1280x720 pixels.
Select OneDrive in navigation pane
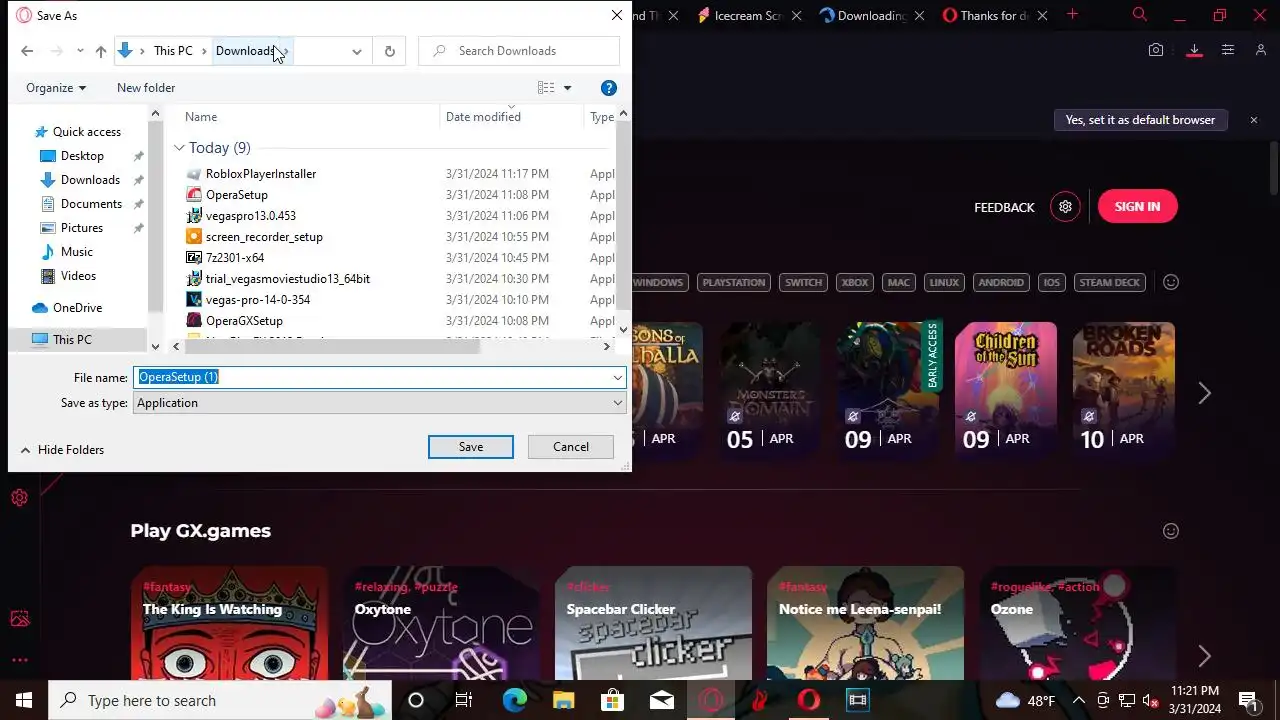point(77,308)
